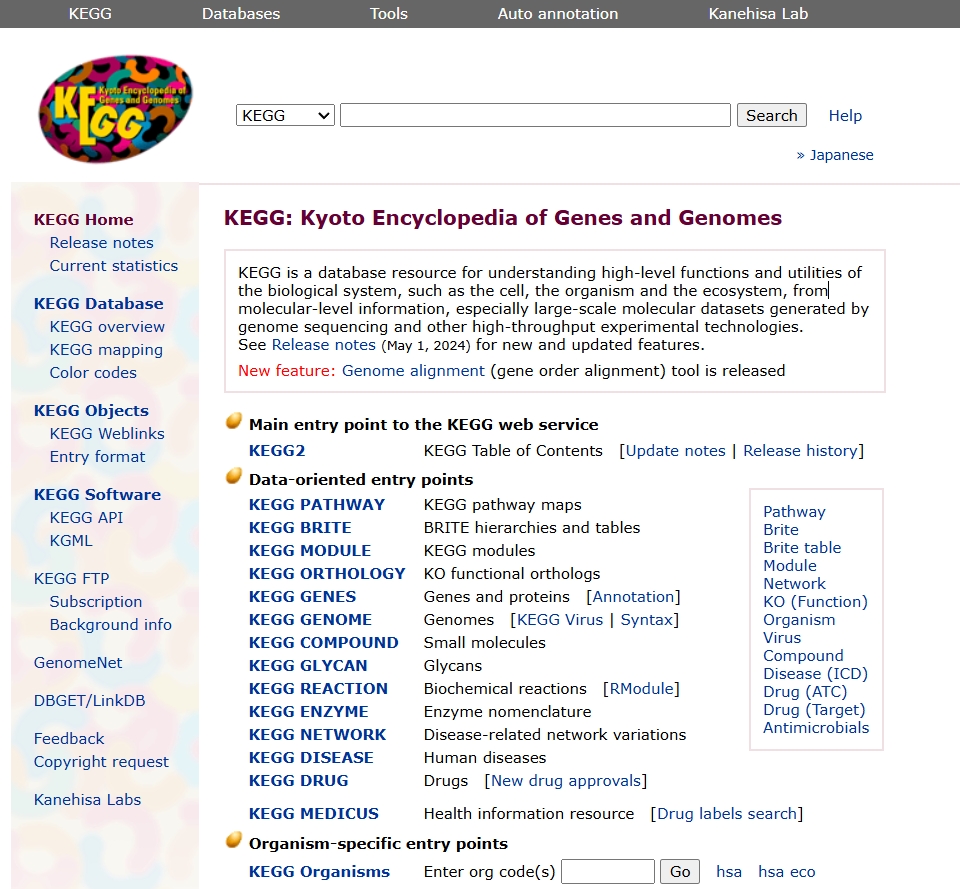Open DBGET/LinkDB sidebar link
The width and height of the screenshot is (960, 889).
click(x=89, y=700)
